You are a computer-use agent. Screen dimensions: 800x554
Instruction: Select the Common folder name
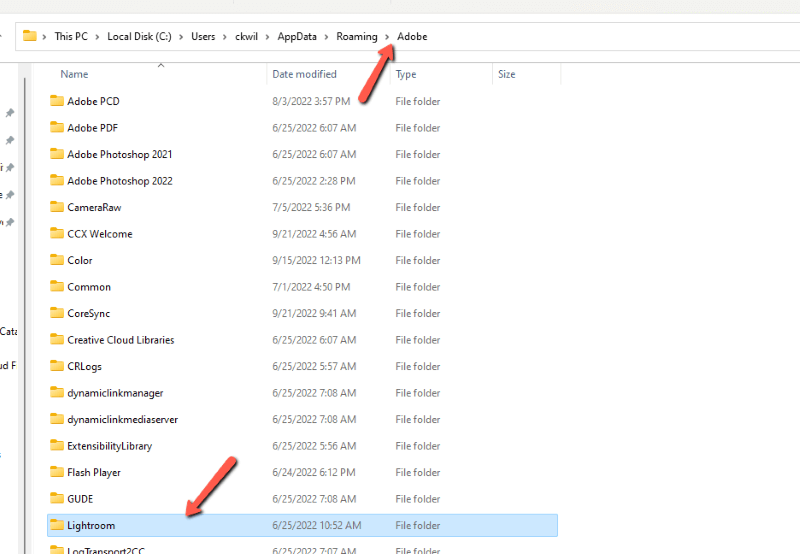point(89,287)
